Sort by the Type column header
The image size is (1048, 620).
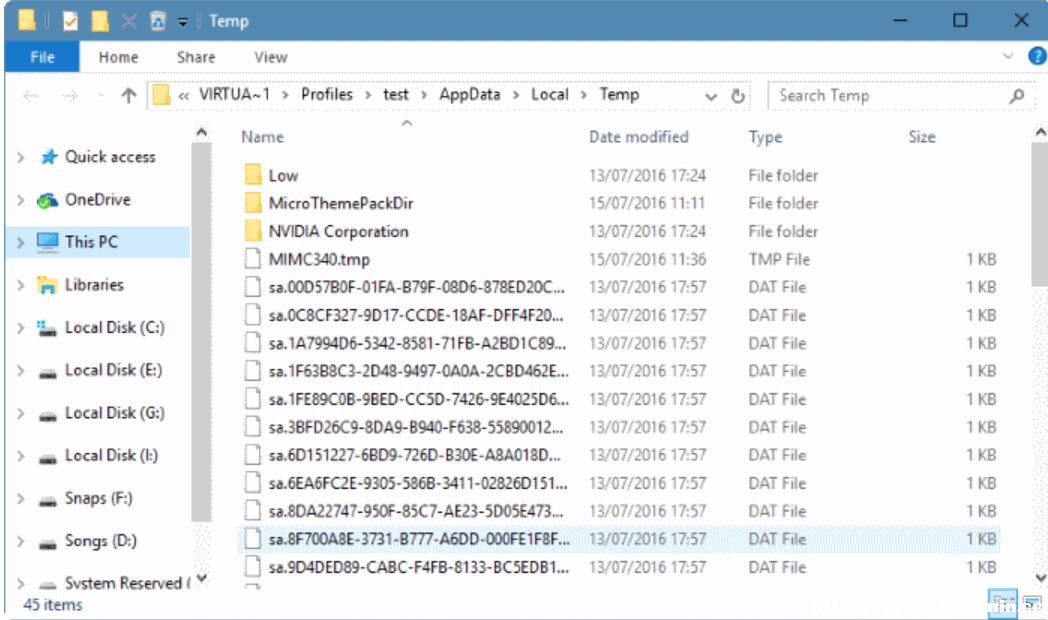(765, 137)
